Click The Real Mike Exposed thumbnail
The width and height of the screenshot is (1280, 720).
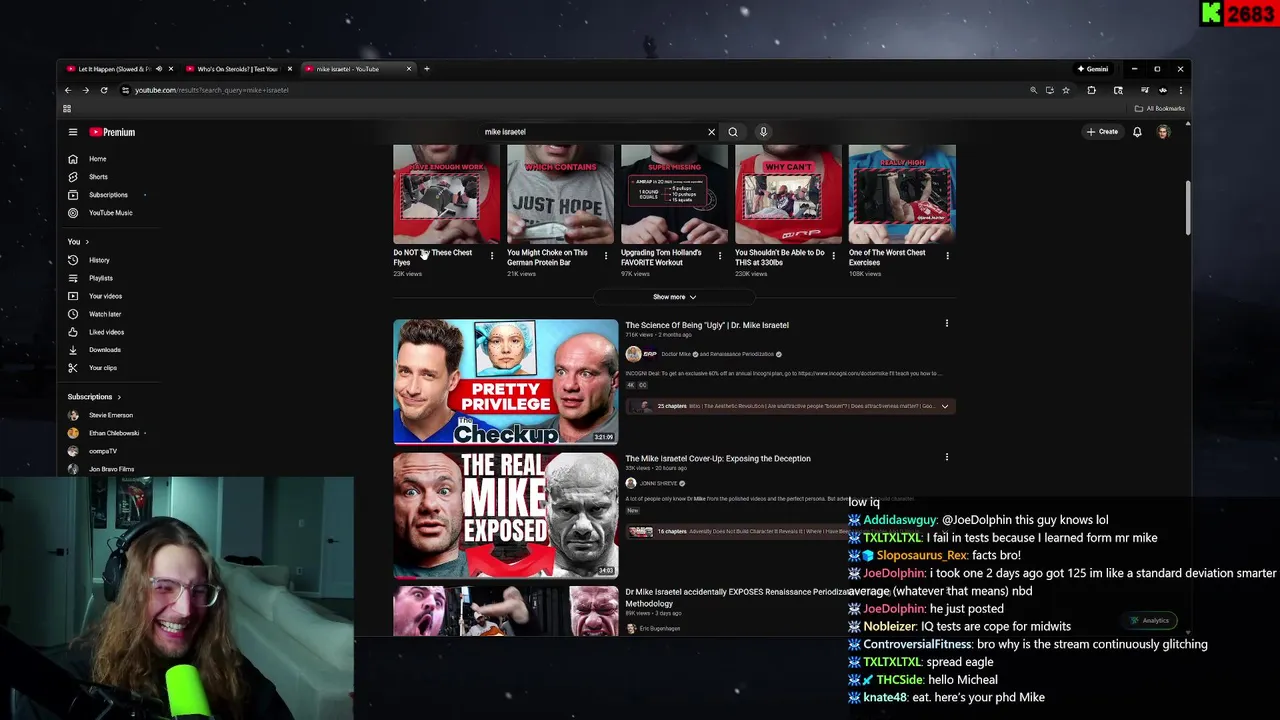pyautogui.click(x=506, y=515)
